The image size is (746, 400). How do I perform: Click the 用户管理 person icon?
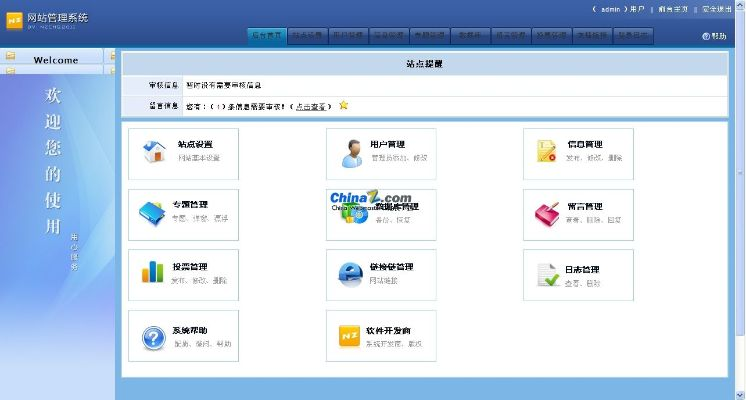pyautogui.click(x=352, y=152)
